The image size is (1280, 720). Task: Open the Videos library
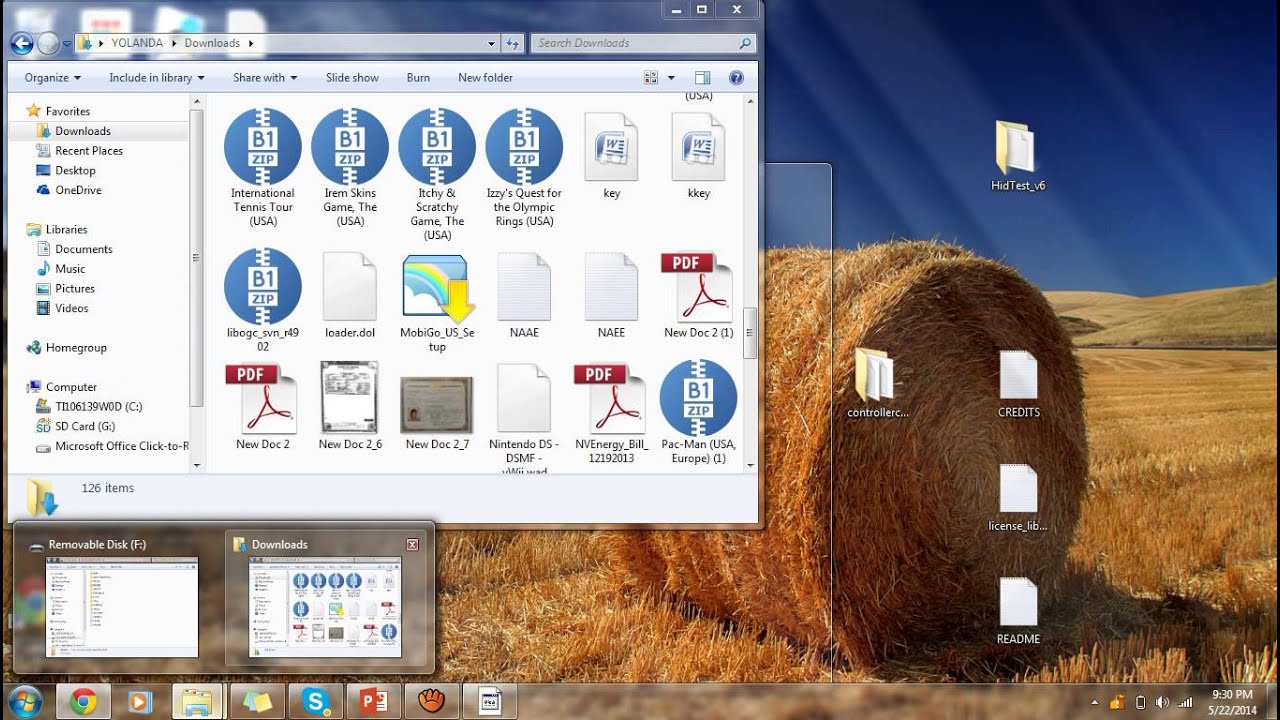71,308
